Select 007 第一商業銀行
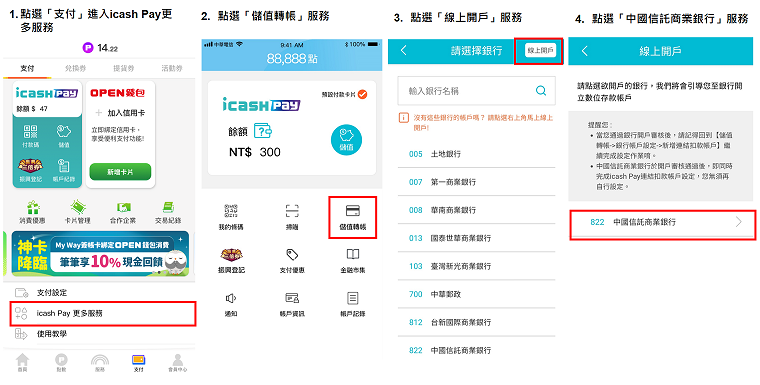 476,182
